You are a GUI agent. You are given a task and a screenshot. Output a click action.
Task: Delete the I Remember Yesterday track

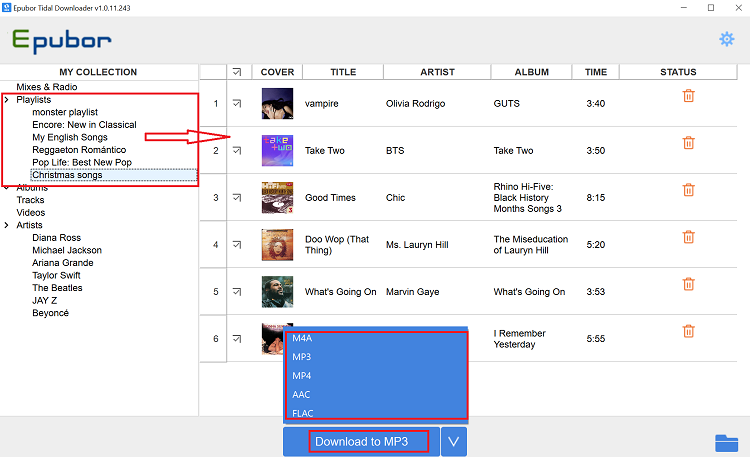[688, 331]
